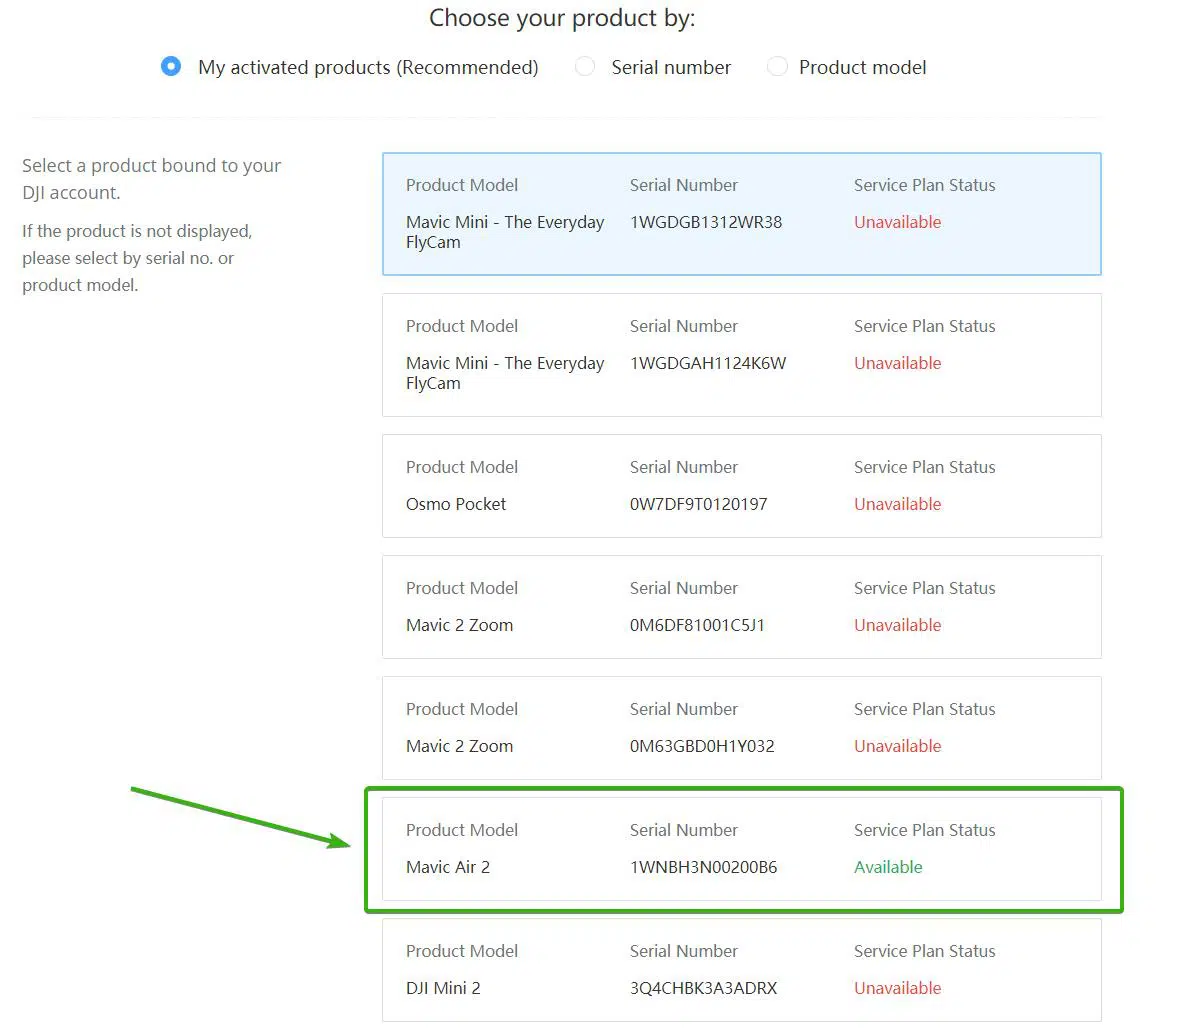Select the Osmo Pocket product card
The height and width of the screenshot is (1036, 1197).
[741, 486]
